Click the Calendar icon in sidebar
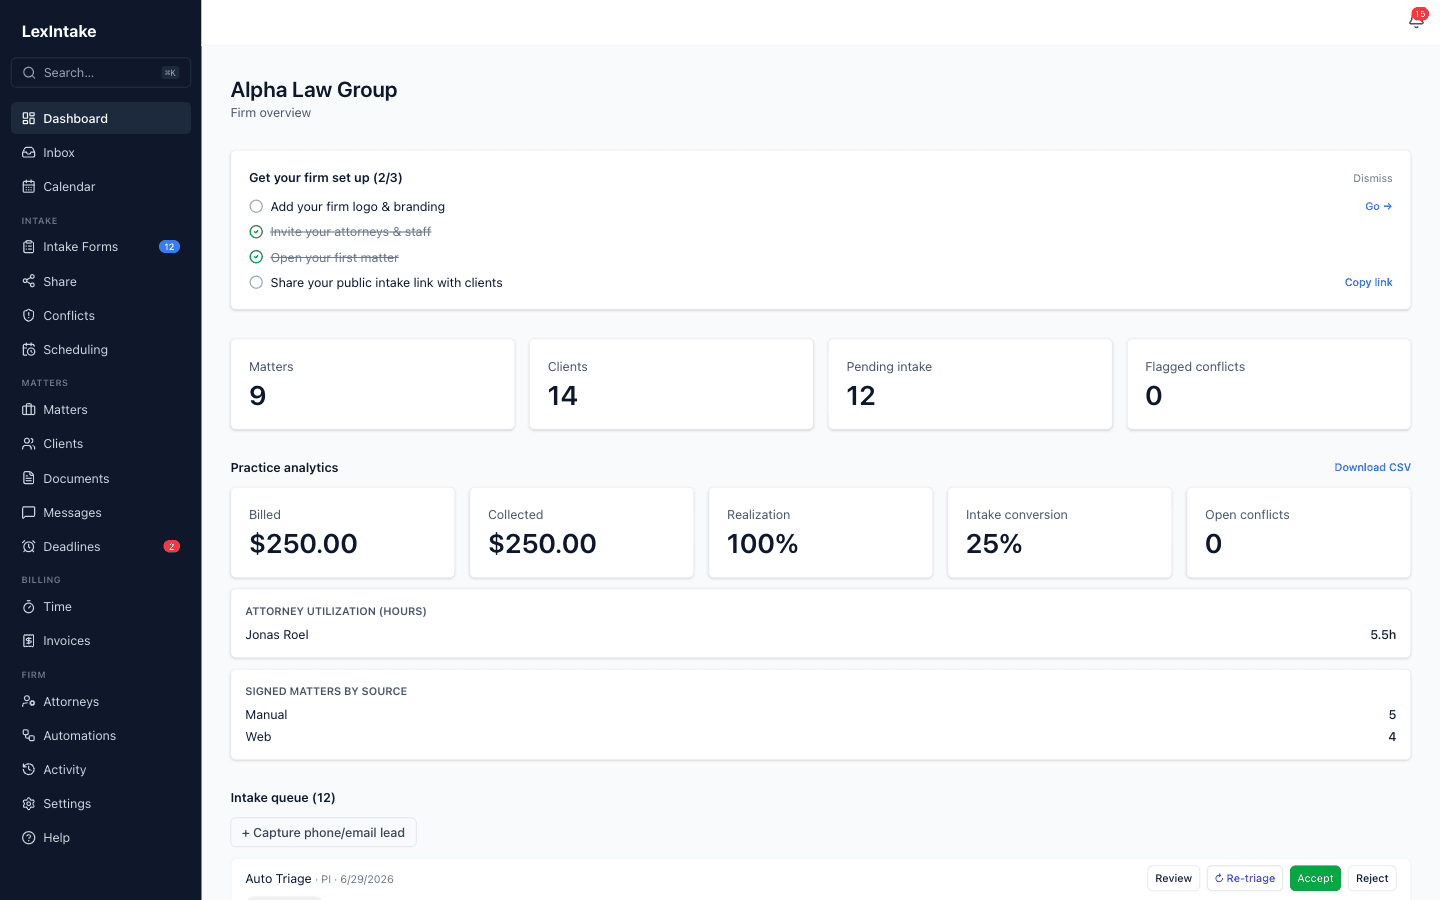 click(29, 186)
